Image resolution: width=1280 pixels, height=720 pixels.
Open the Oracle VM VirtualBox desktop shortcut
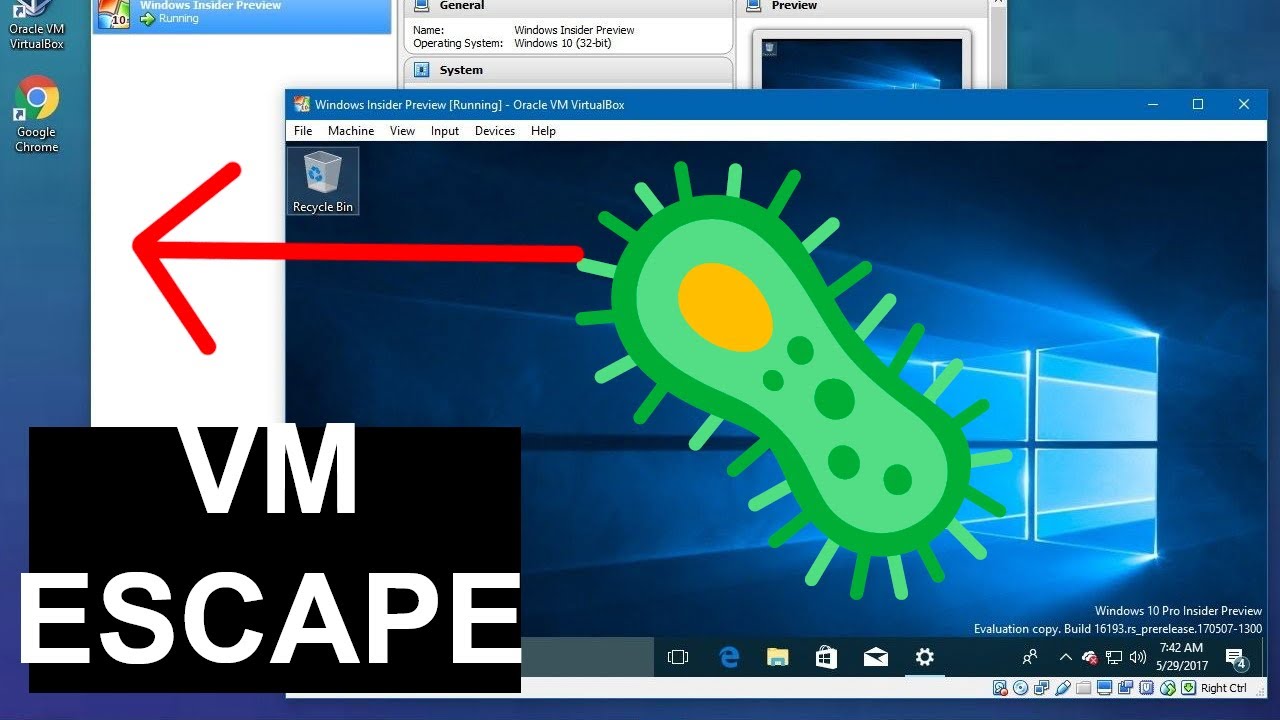(36, 25)
